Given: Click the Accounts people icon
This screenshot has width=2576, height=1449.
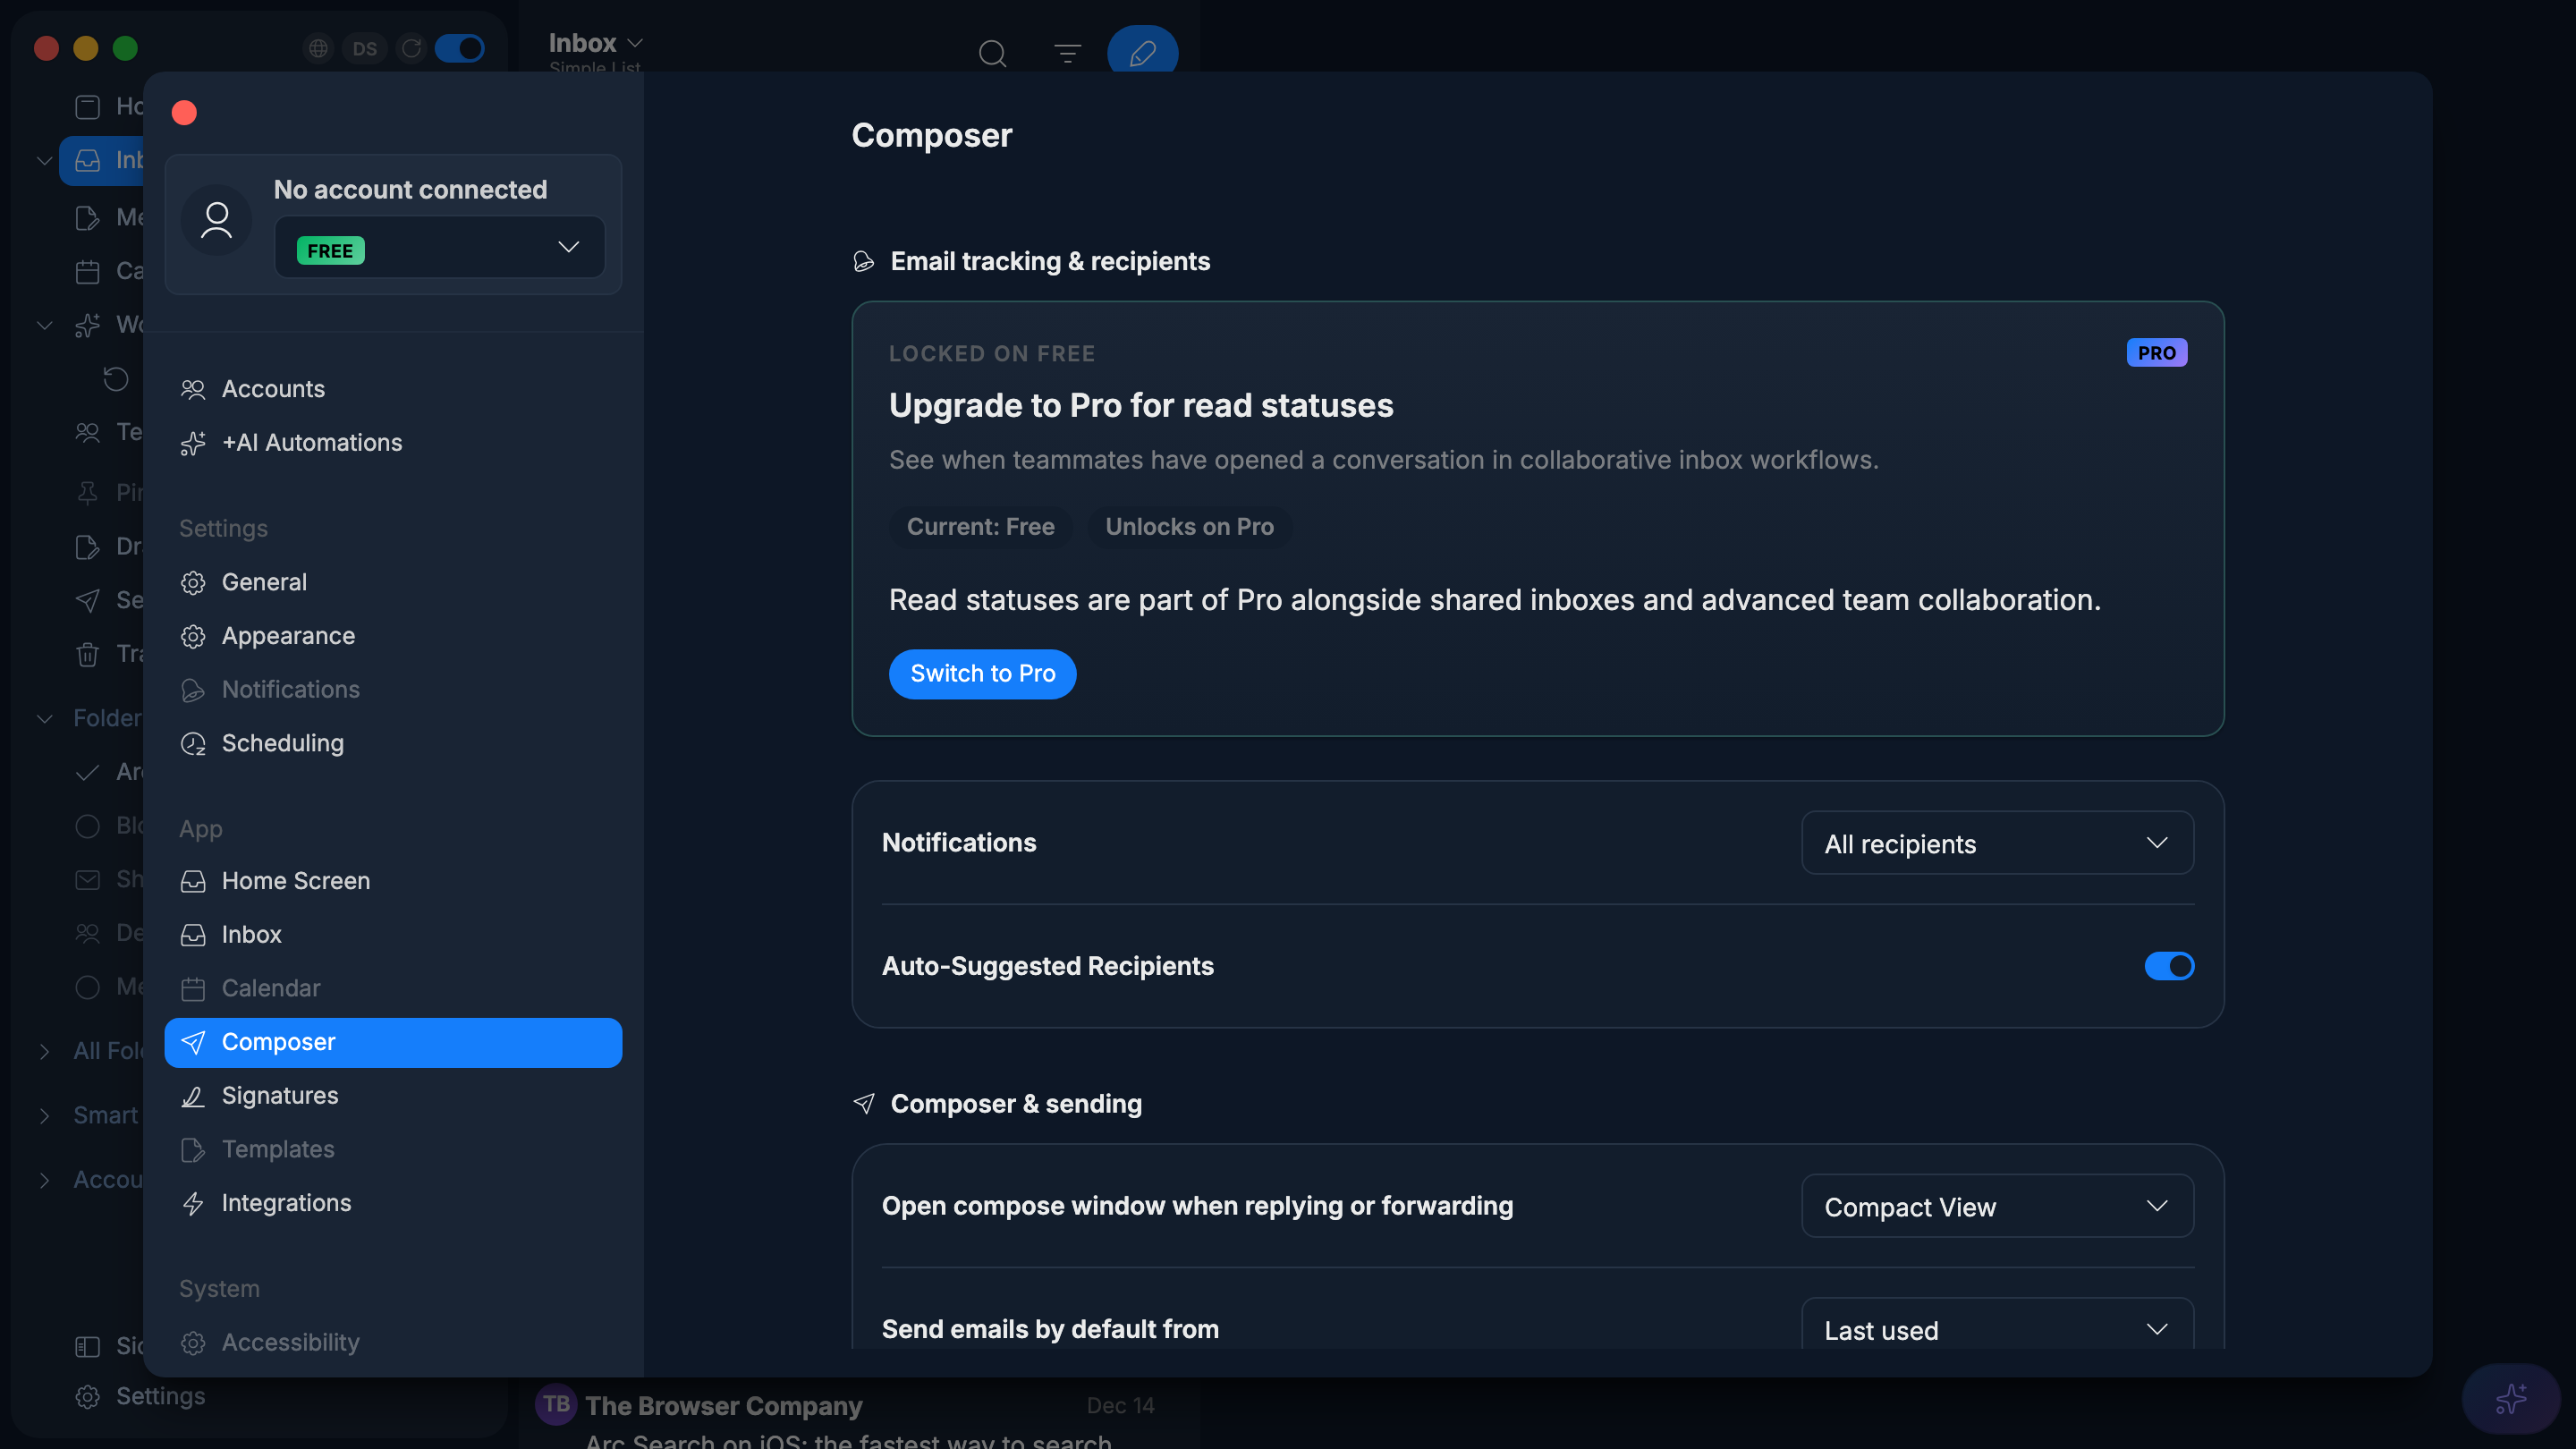Looking at the screenshot, I should 193,389.
